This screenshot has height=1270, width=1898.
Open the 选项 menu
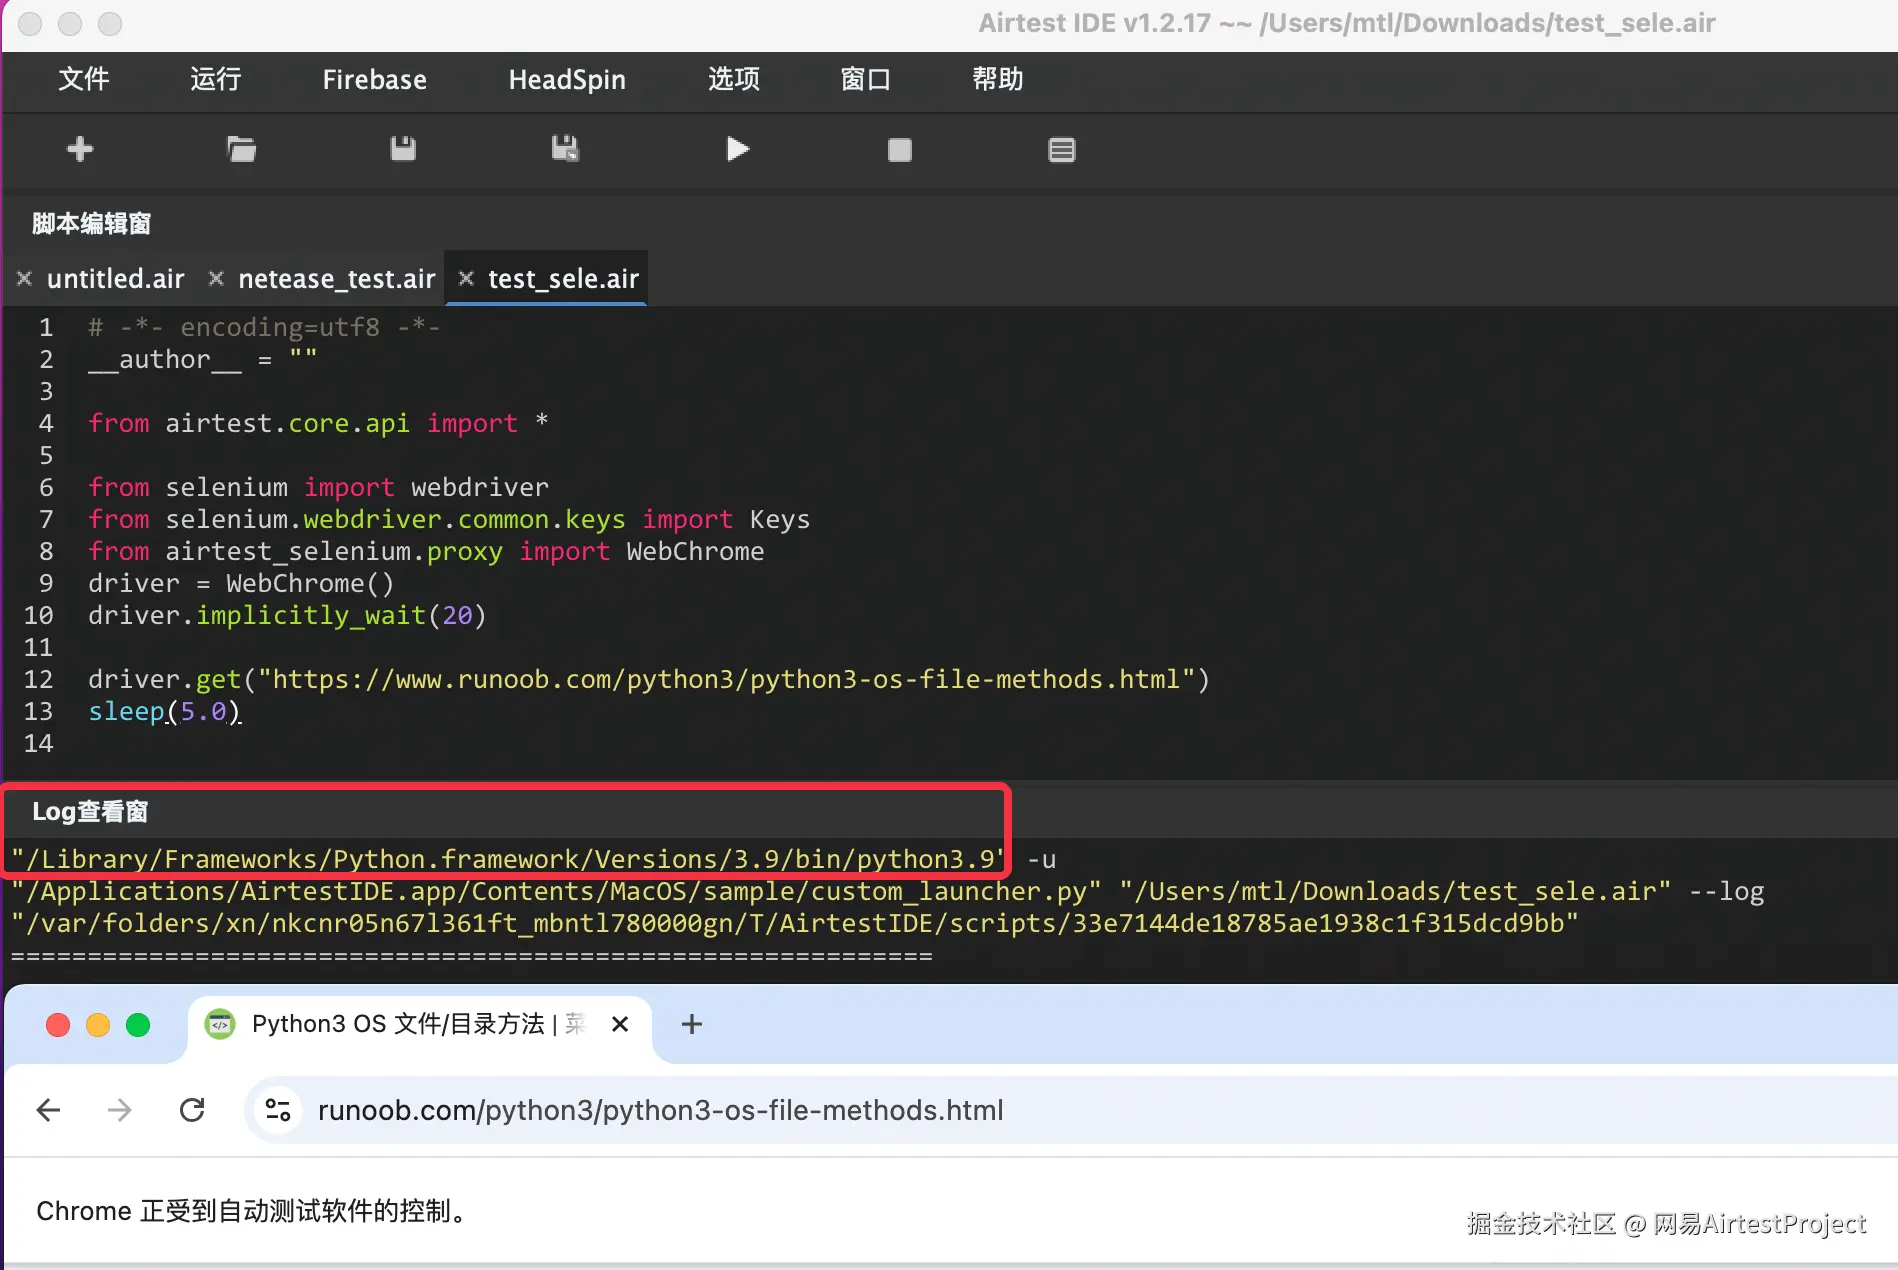(x=734, y=79)
